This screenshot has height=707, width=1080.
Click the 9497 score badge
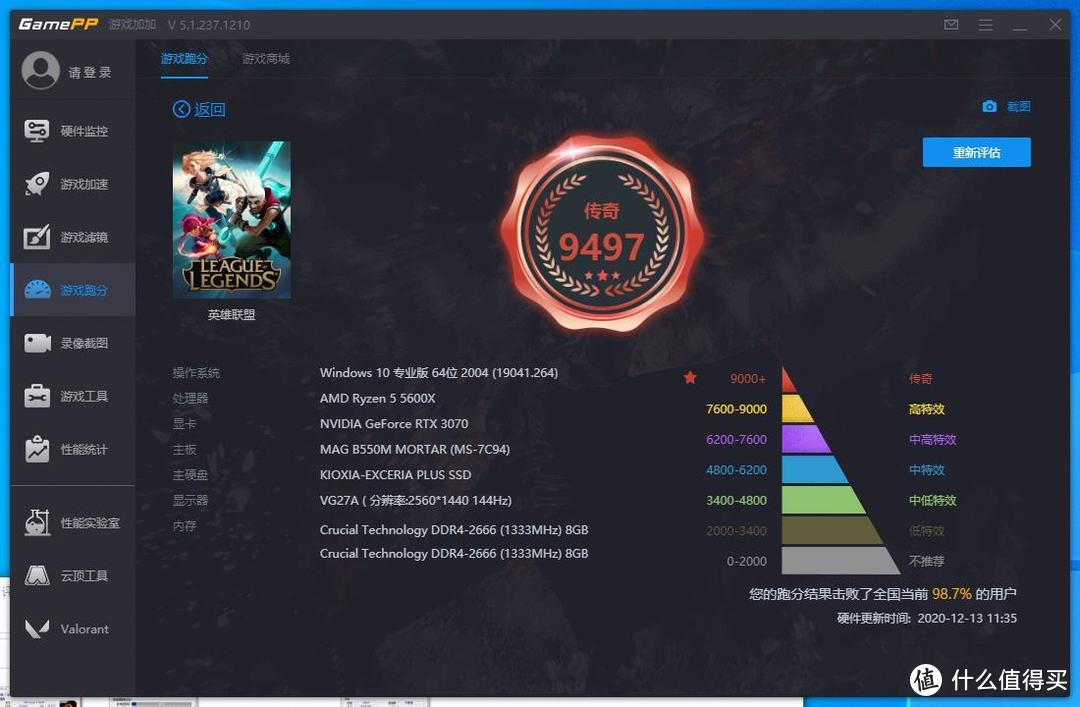pyautogui.click(x=602, y=234)
